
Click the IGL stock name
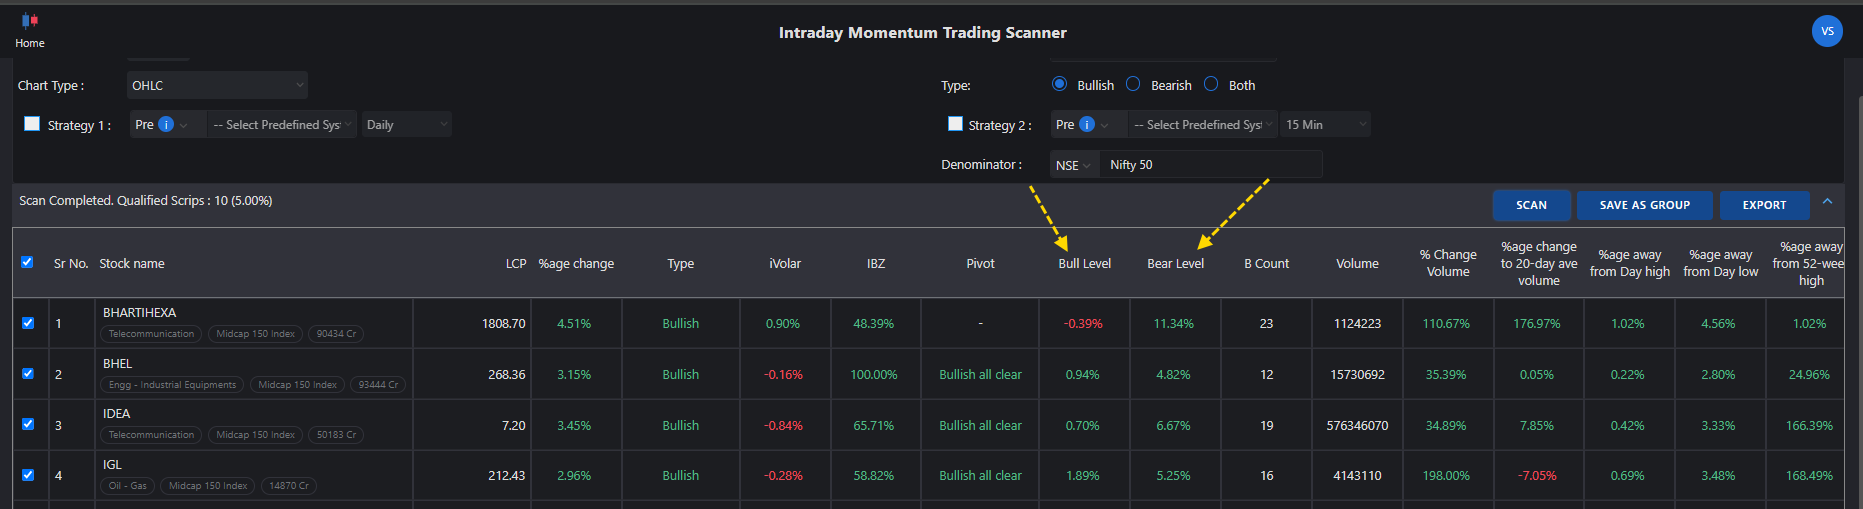click(112, 465)
